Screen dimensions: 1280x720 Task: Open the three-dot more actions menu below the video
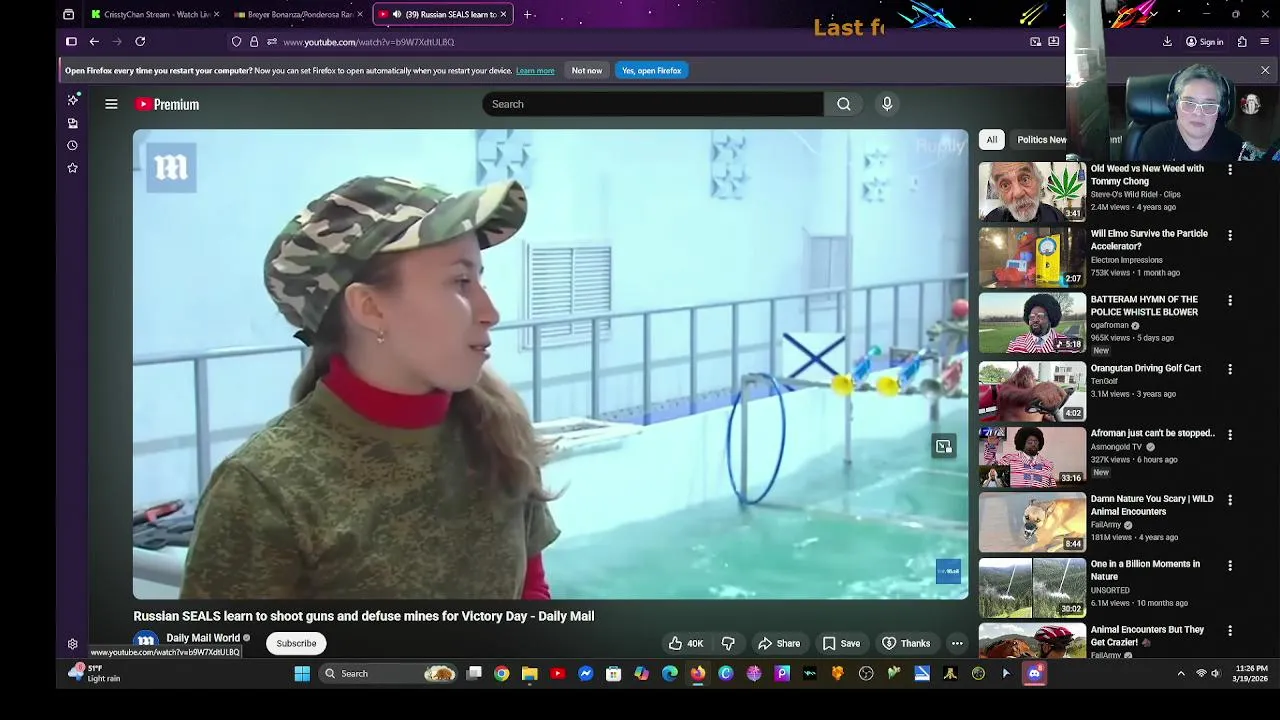coord(957,644)
